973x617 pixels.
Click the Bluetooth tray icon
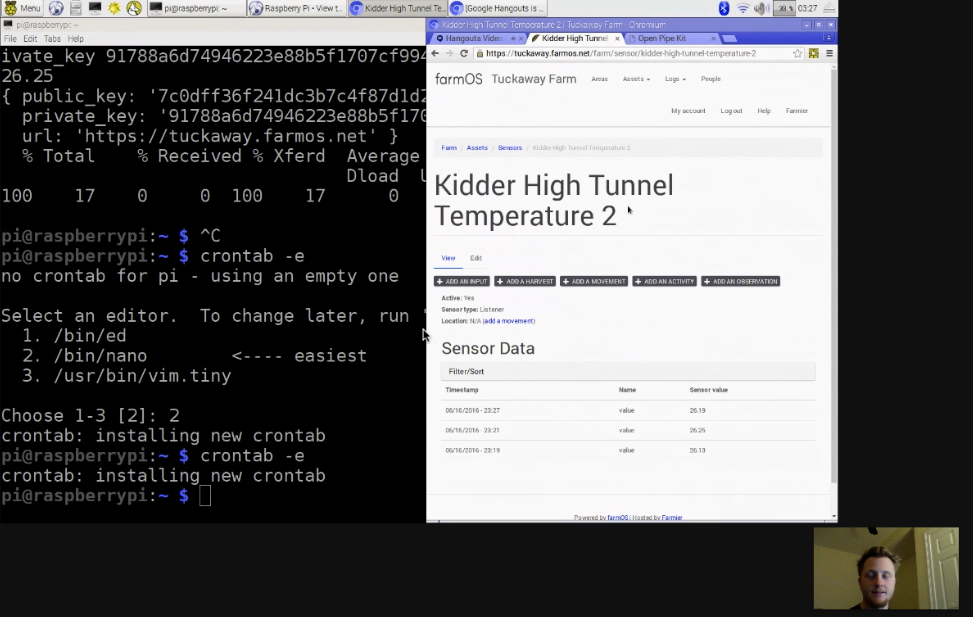tap(724, 8)
